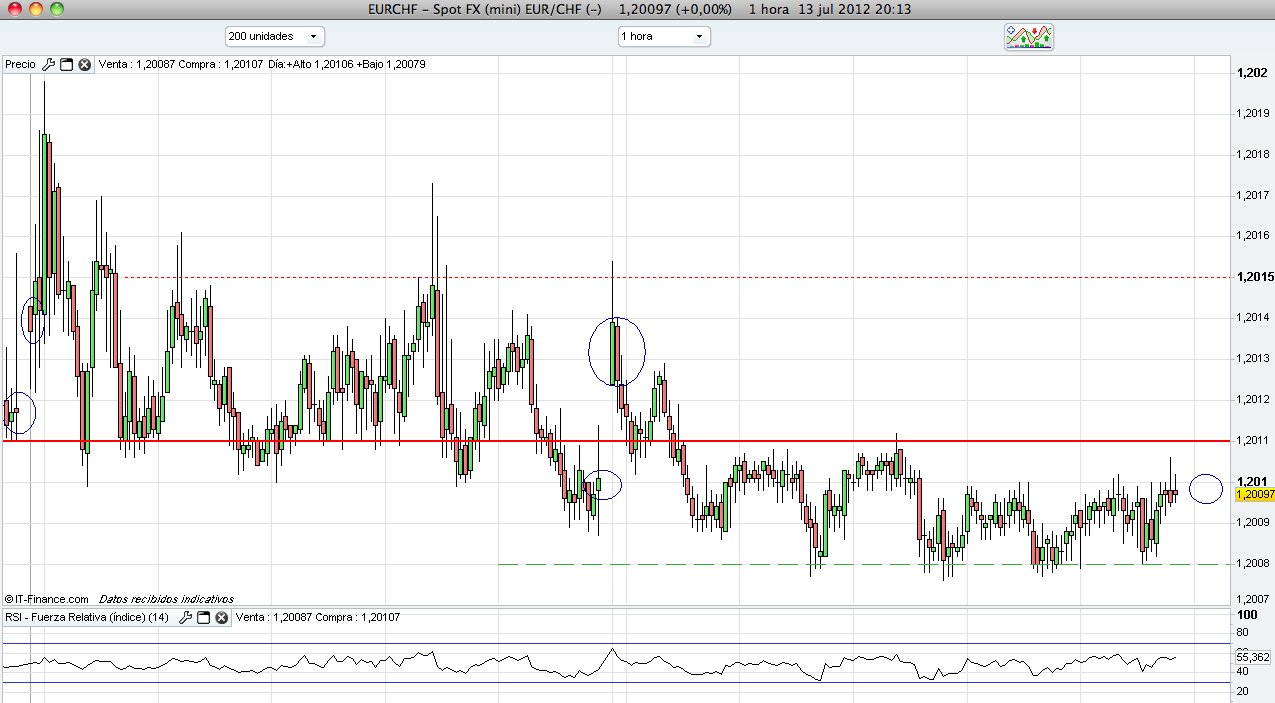
Task: Click the 1,2013 price axis label
Action: coord(1253,358)
